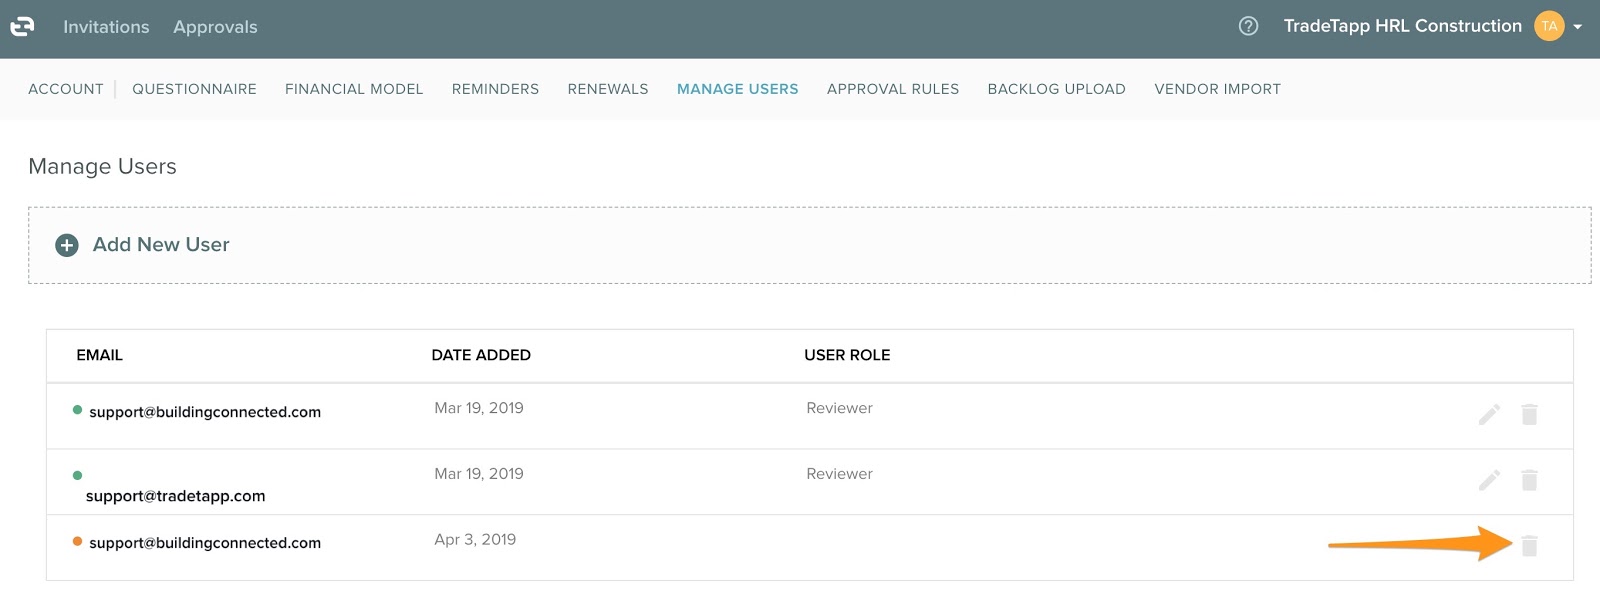The image size is (1600, 601).
Task: Click the TradeTapp HRL Construction account name
Action: [x=1402, y=26]
